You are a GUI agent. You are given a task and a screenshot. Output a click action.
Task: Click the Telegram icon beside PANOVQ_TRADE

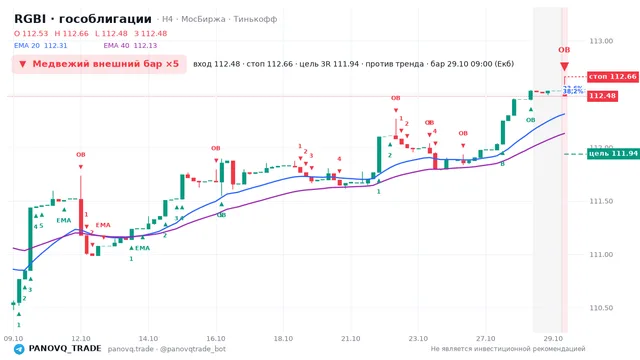tap(19, 349)
